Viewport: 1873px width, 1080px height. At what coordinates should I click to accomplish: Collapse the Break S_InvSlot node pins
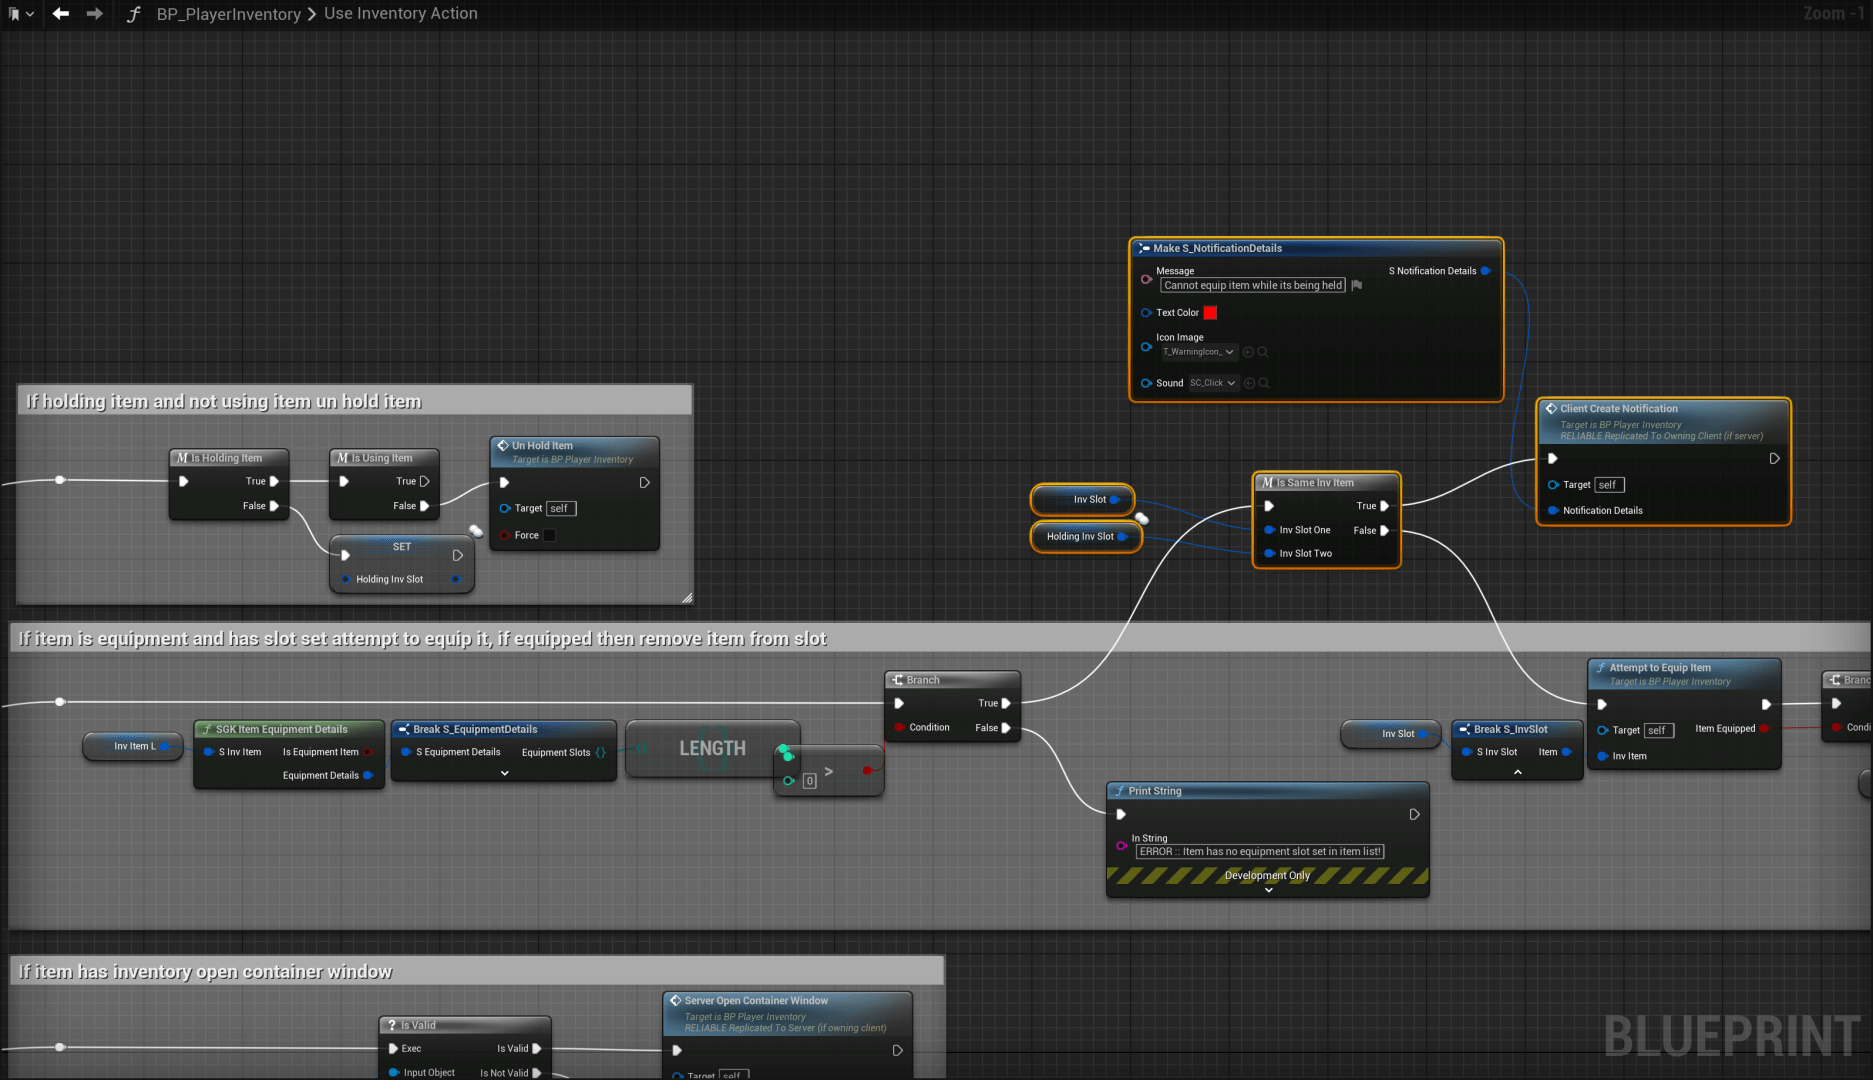pos(1517,772)
